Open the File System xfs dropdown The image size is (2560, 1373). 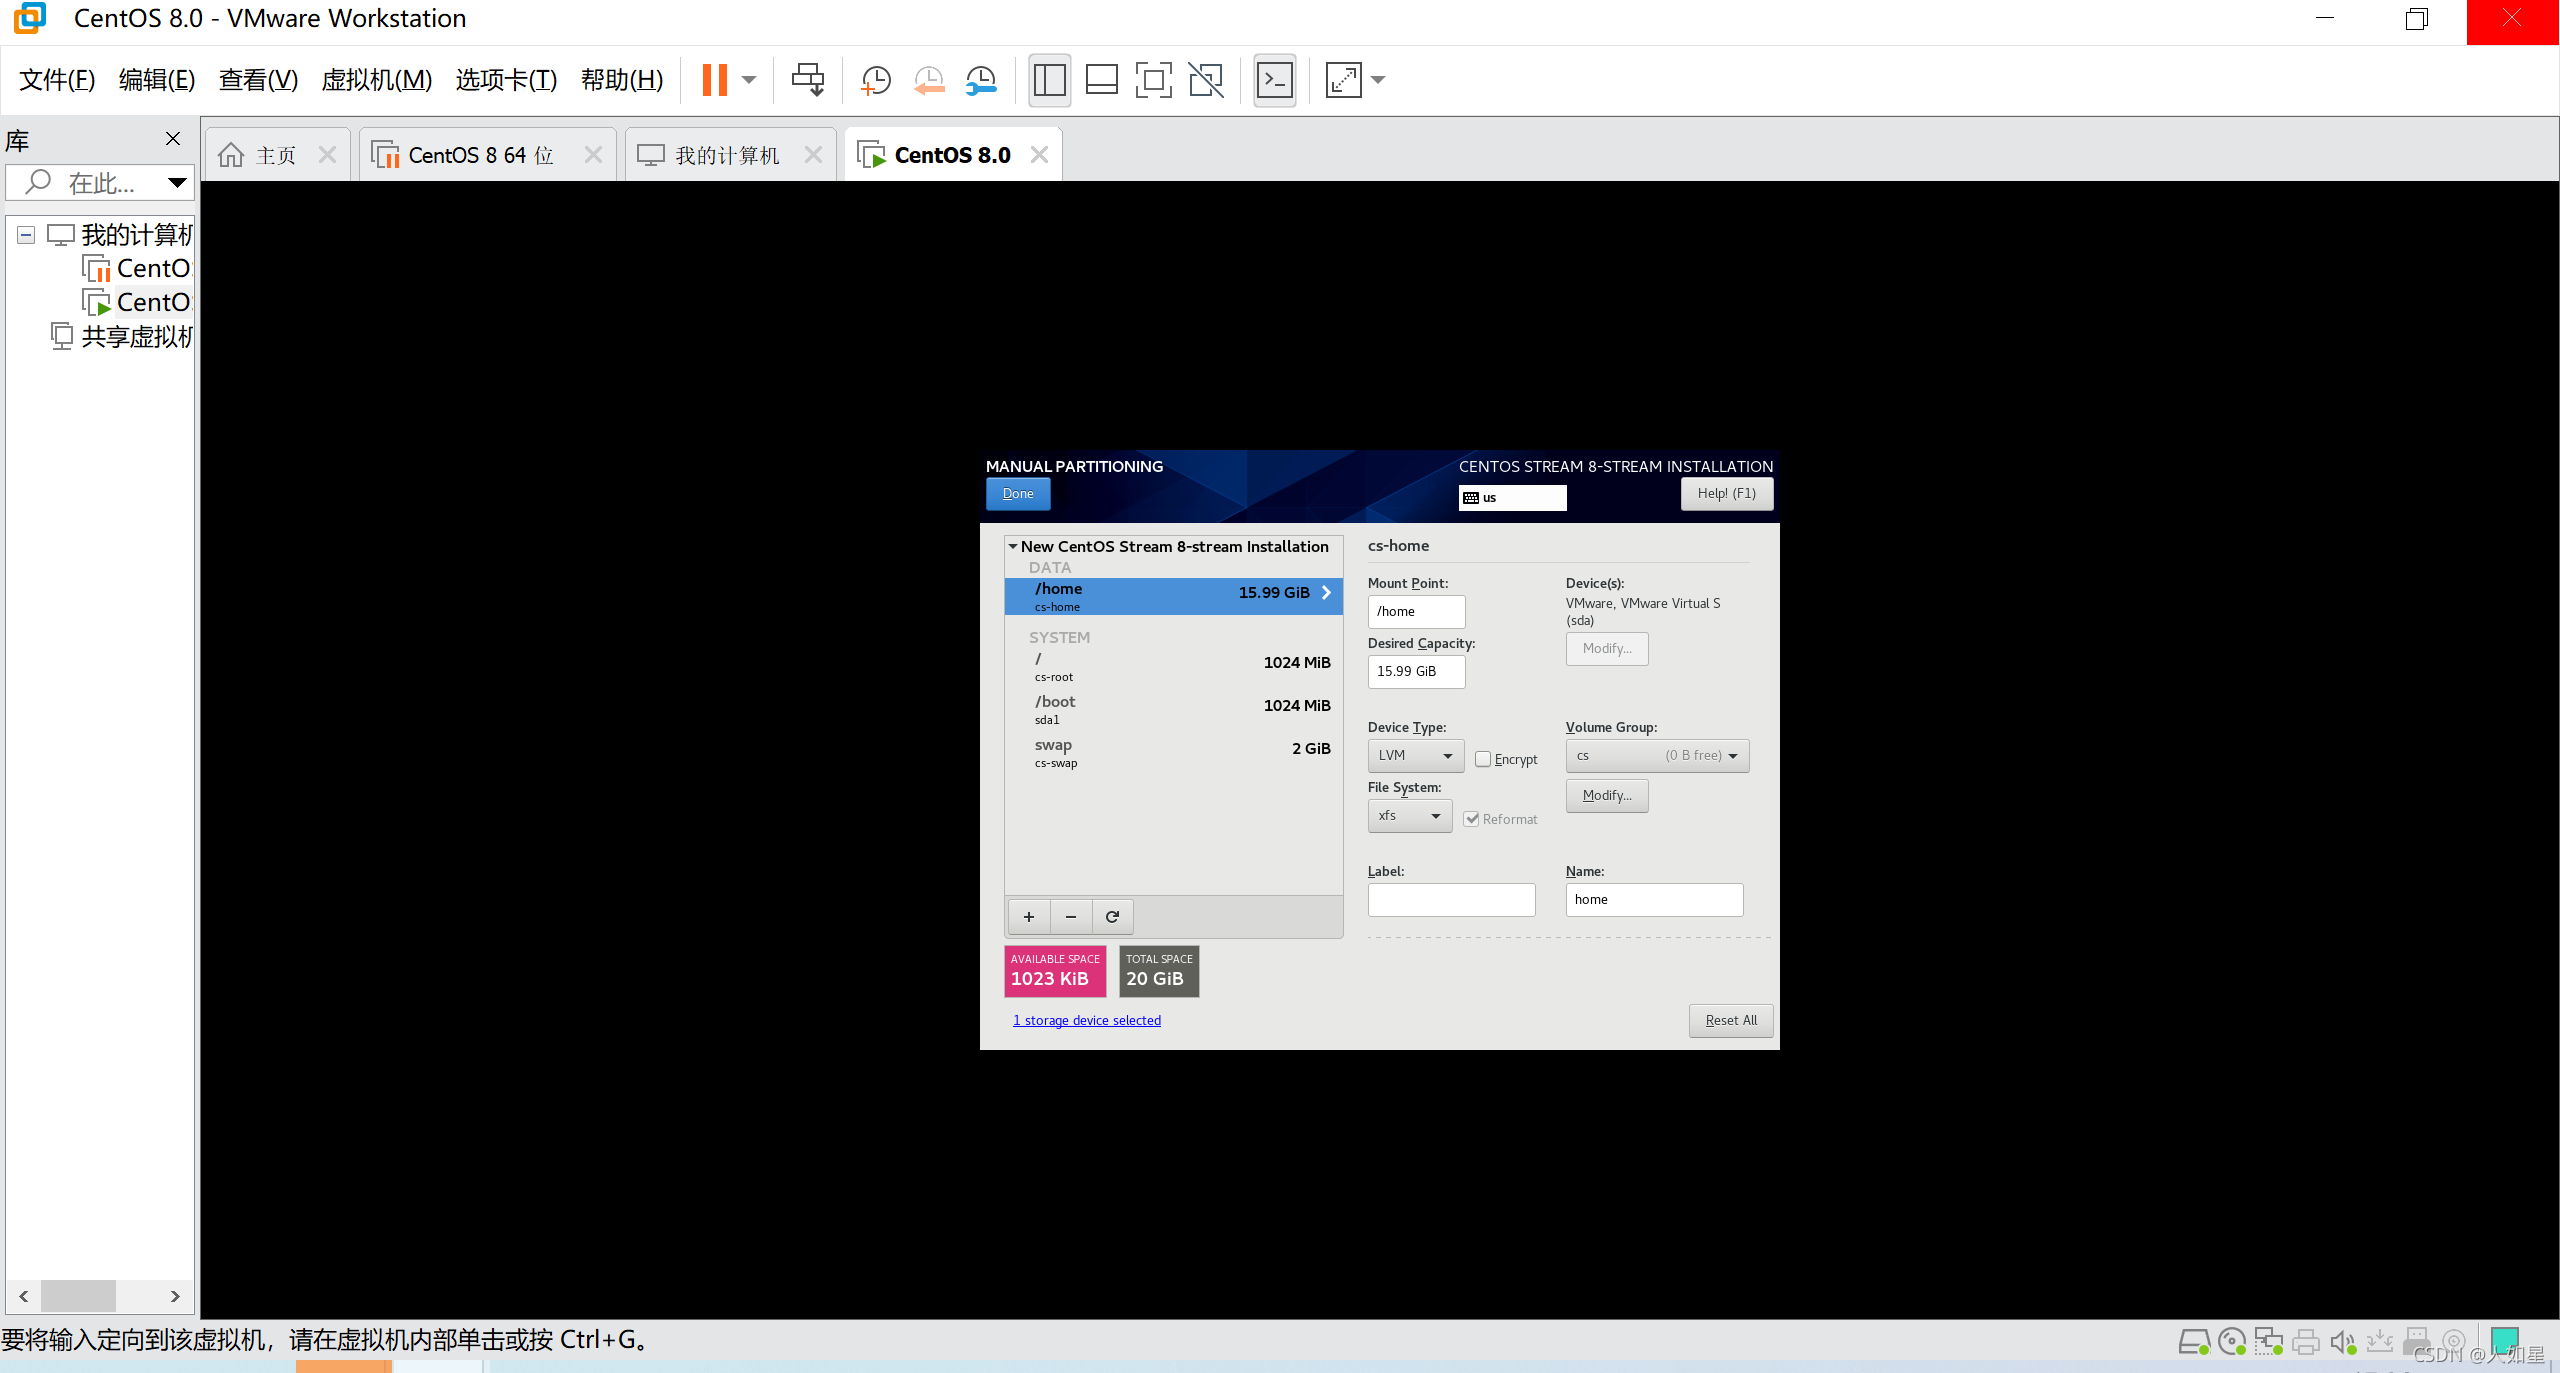click(1409, 816)
